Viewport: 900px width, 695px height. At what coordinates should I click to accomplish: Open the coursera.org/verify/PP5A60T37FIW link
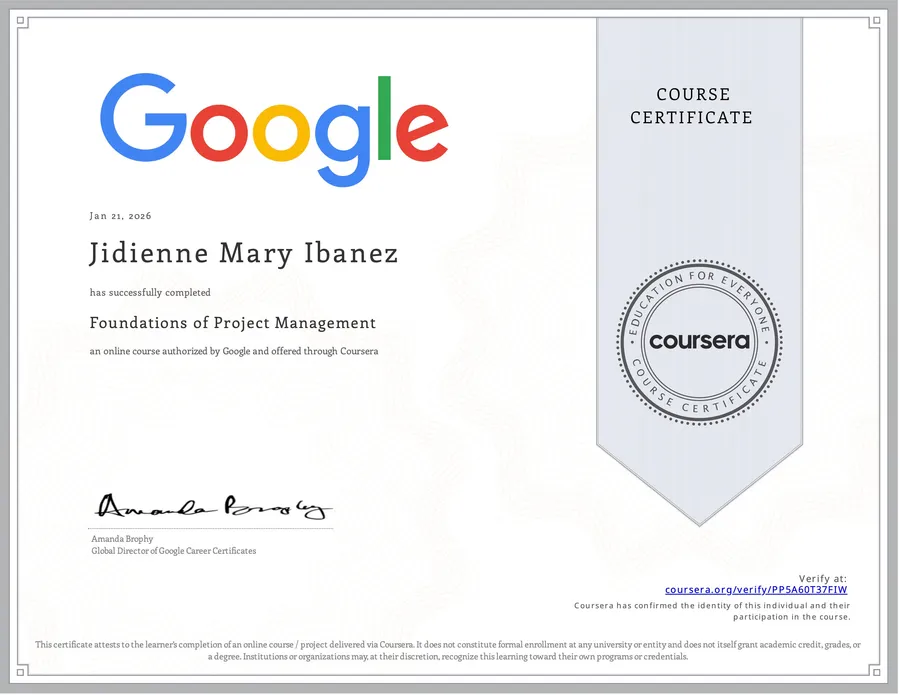point(755,589)
